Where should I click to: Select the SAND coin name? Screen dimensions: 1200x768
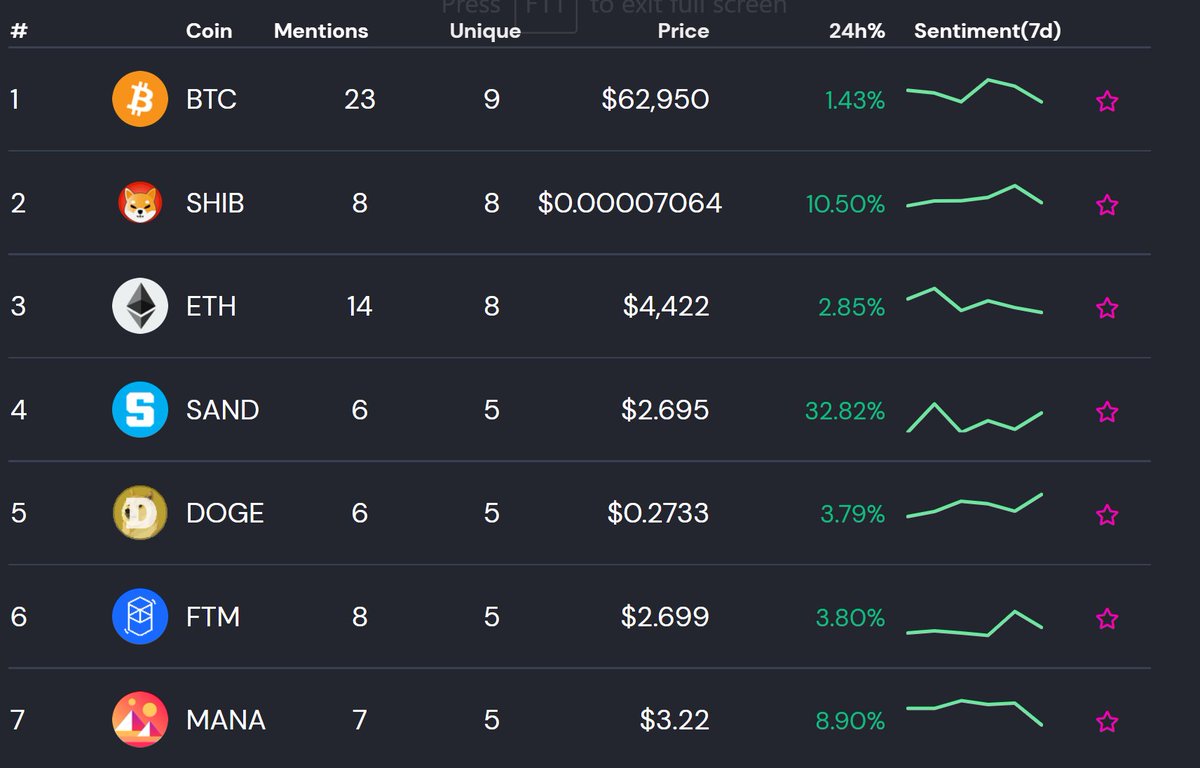coord(222,410)
